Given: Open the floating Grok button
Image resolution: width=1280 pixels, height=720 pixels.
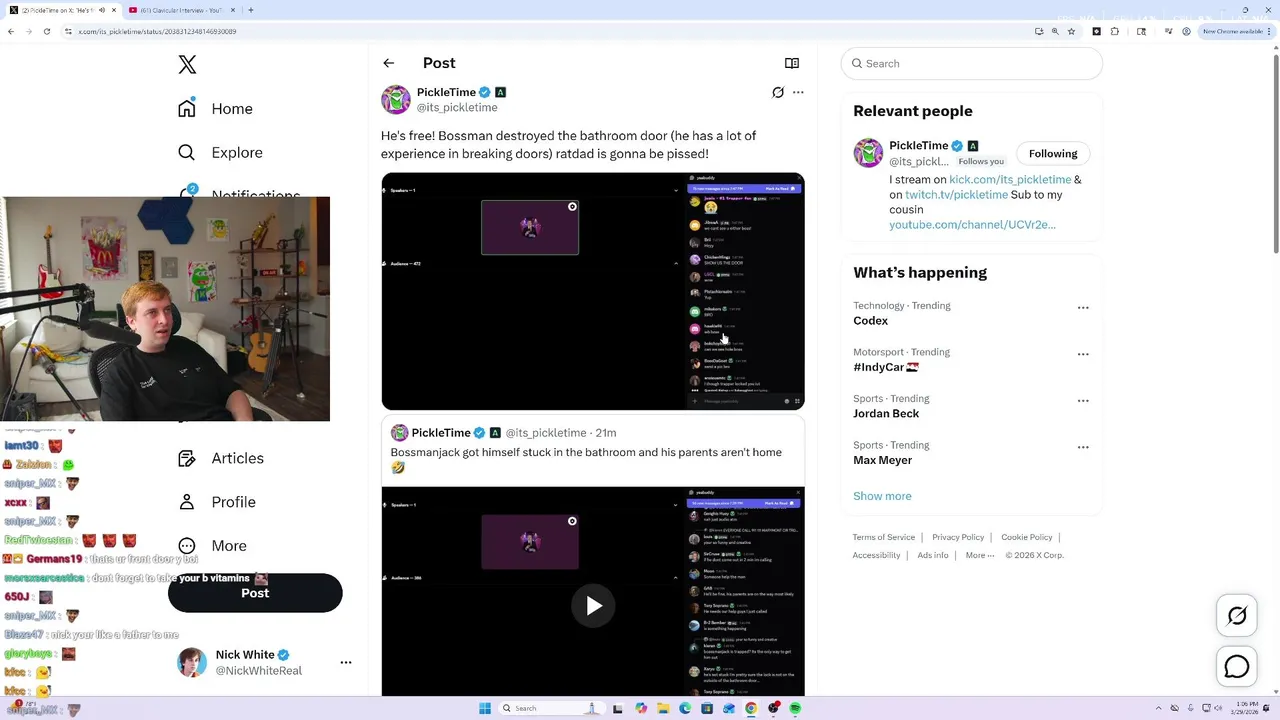Looking at the screenshot, I should 1237,616.
